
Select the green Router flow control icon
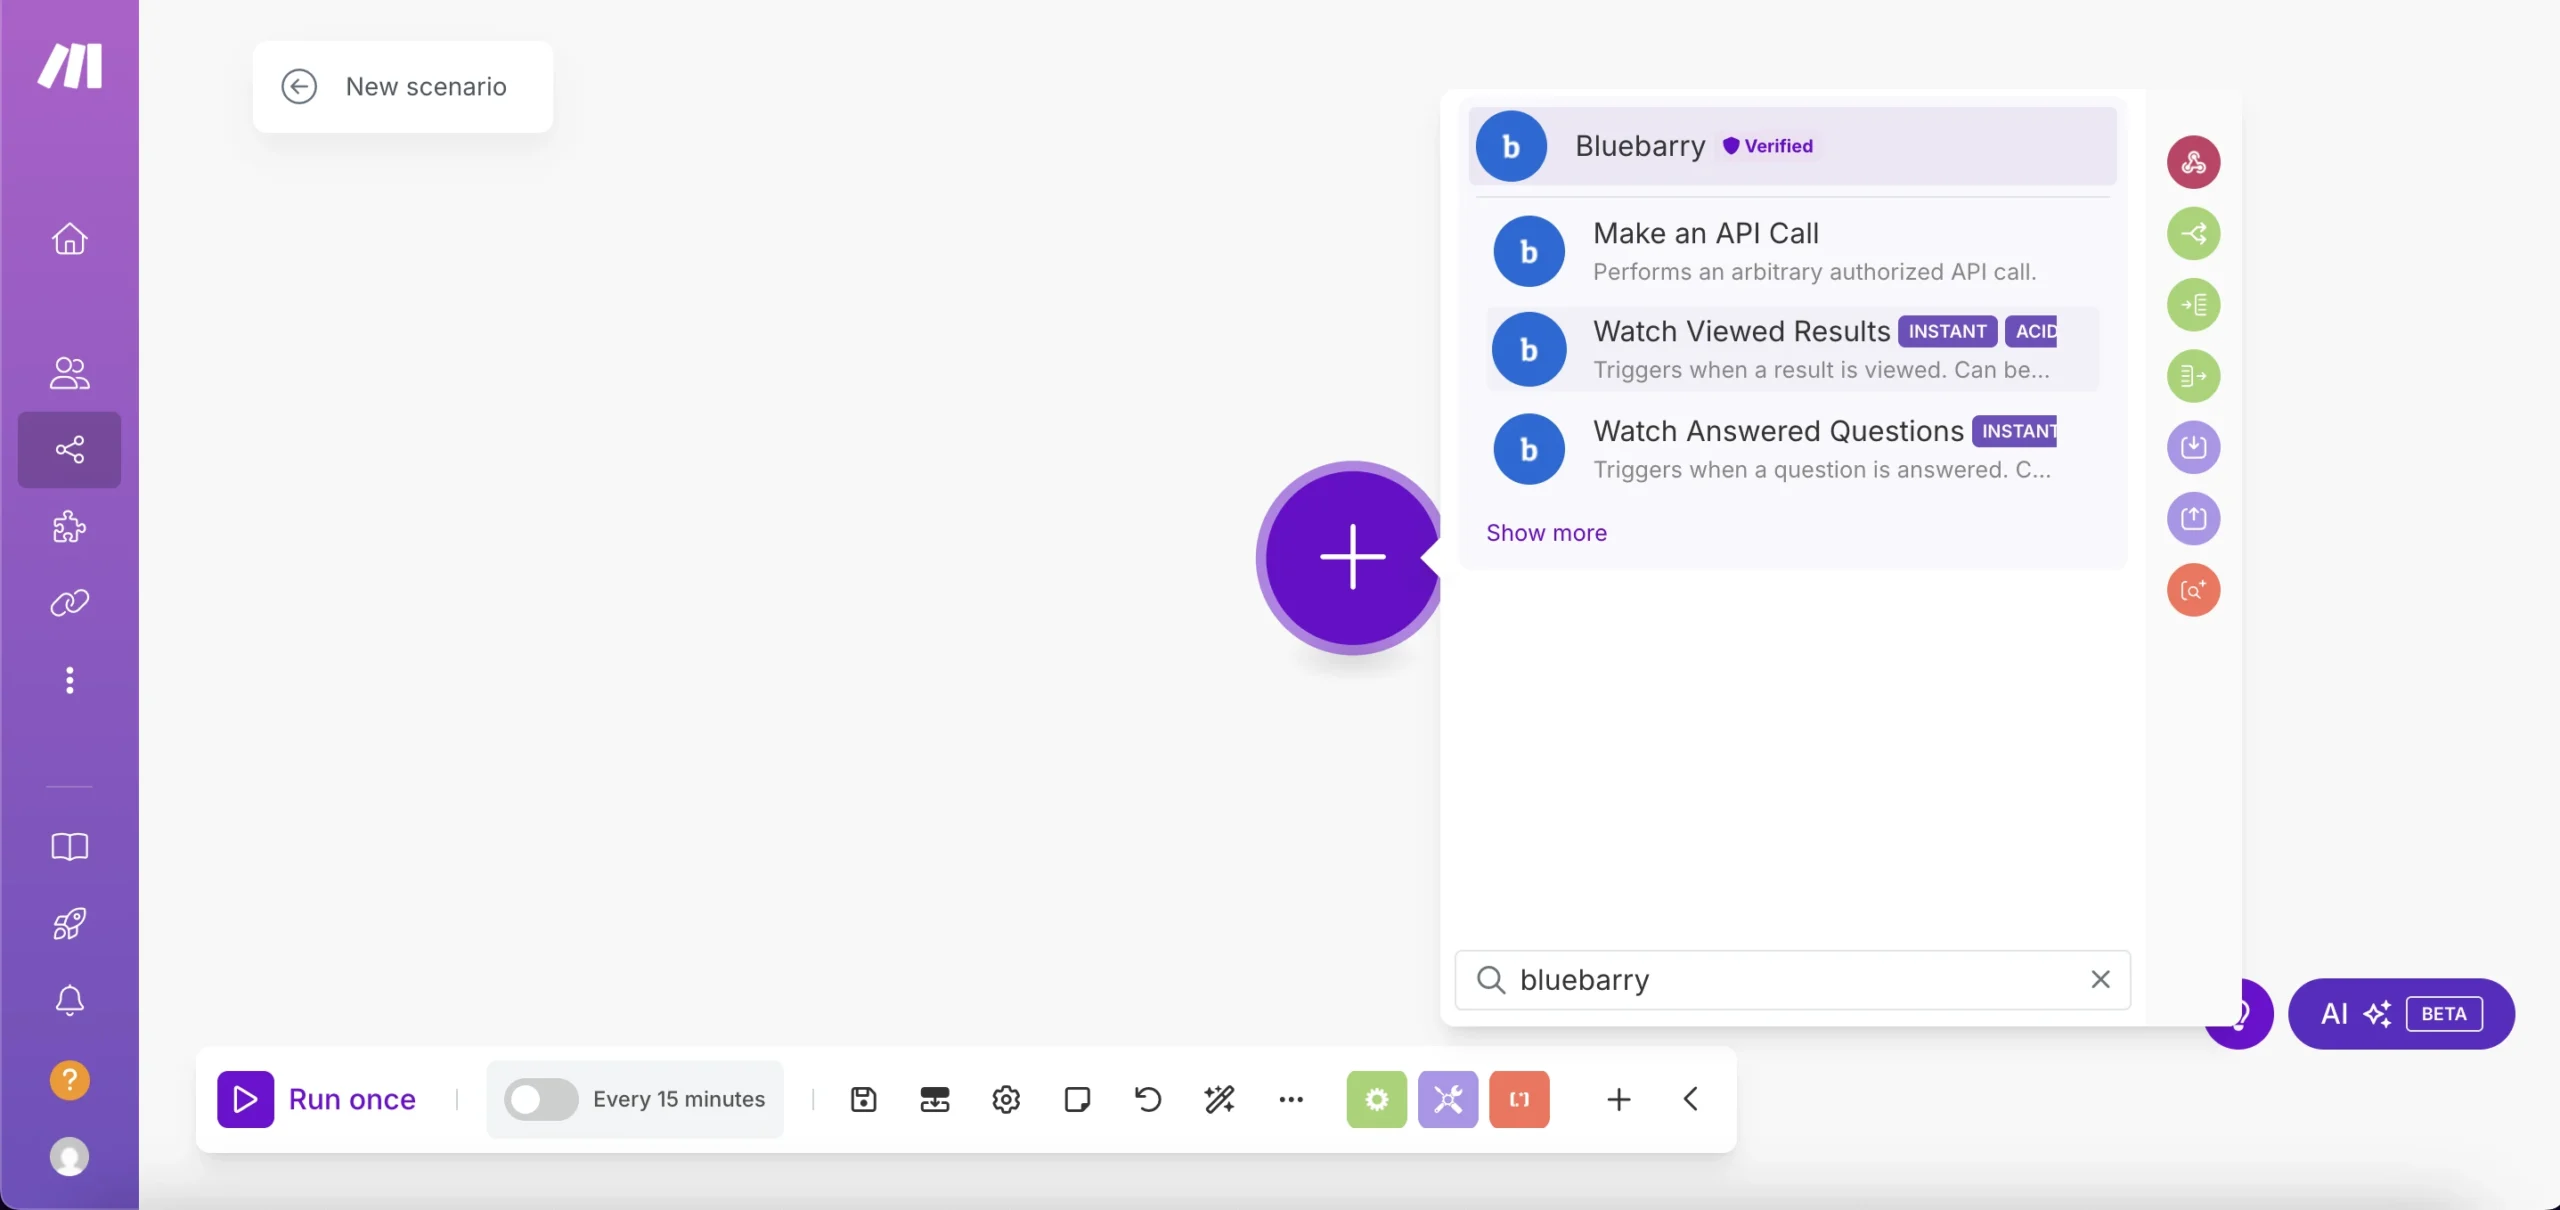[x=2194, y=234]
